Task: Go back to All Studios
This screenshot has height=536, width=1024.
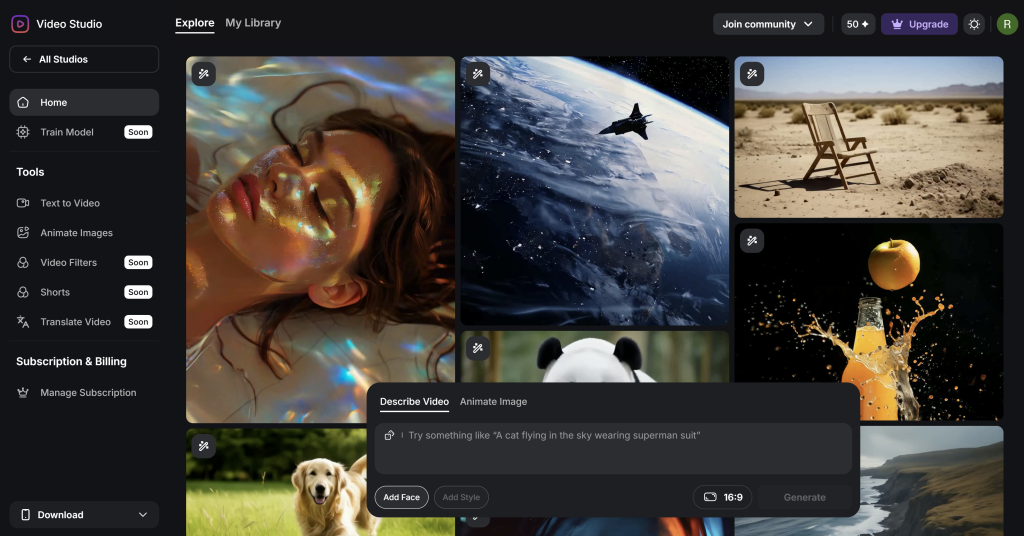Action: (x=84, y=59)
